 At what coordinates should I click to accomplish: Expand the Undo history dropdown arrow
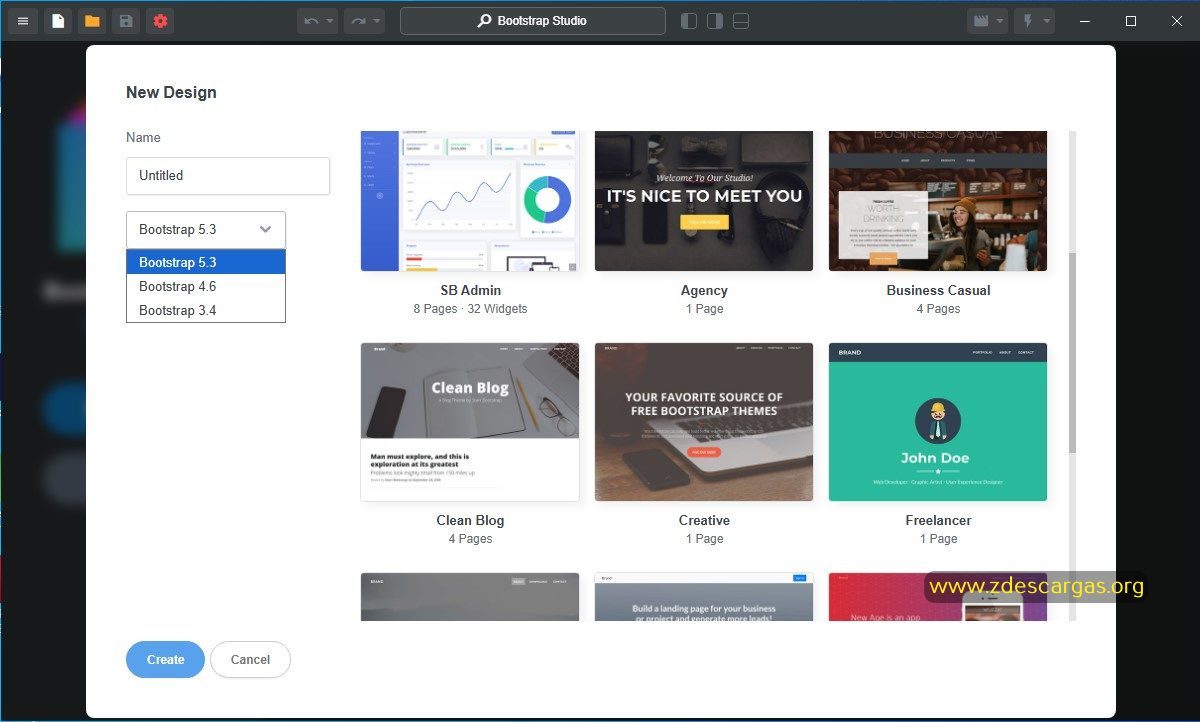point(330,21)
